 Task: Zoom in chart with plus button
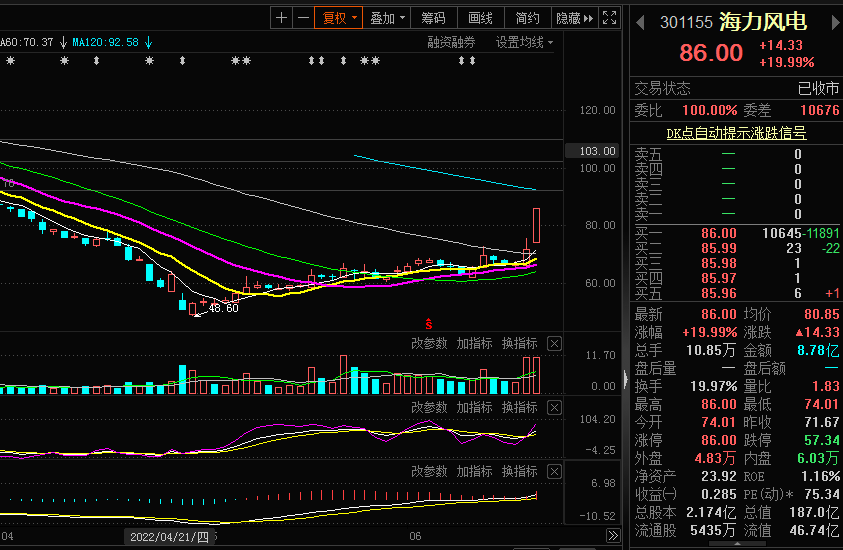281,18
